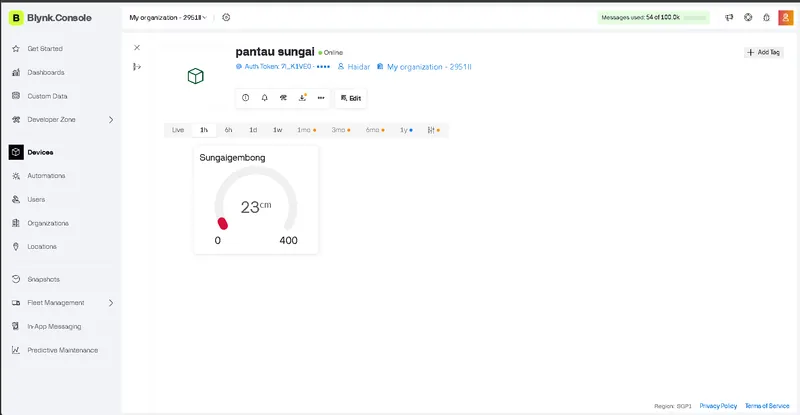Screen dimensions: 800x415
Task: Open the notifications bell in the top bar
Action: (x=766, y=17)
